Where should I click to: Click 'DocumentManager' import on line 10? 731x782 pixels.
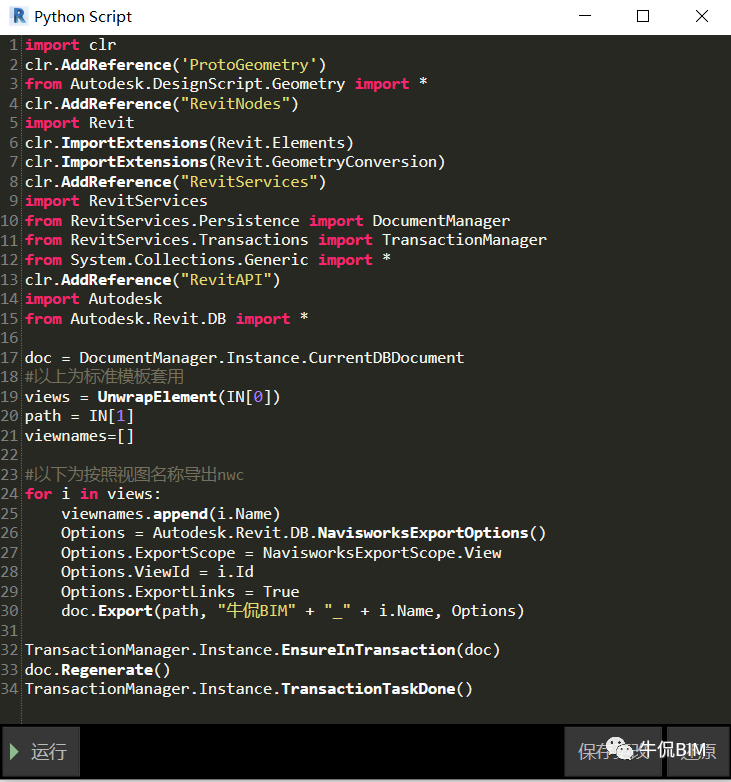coord(441,220)
